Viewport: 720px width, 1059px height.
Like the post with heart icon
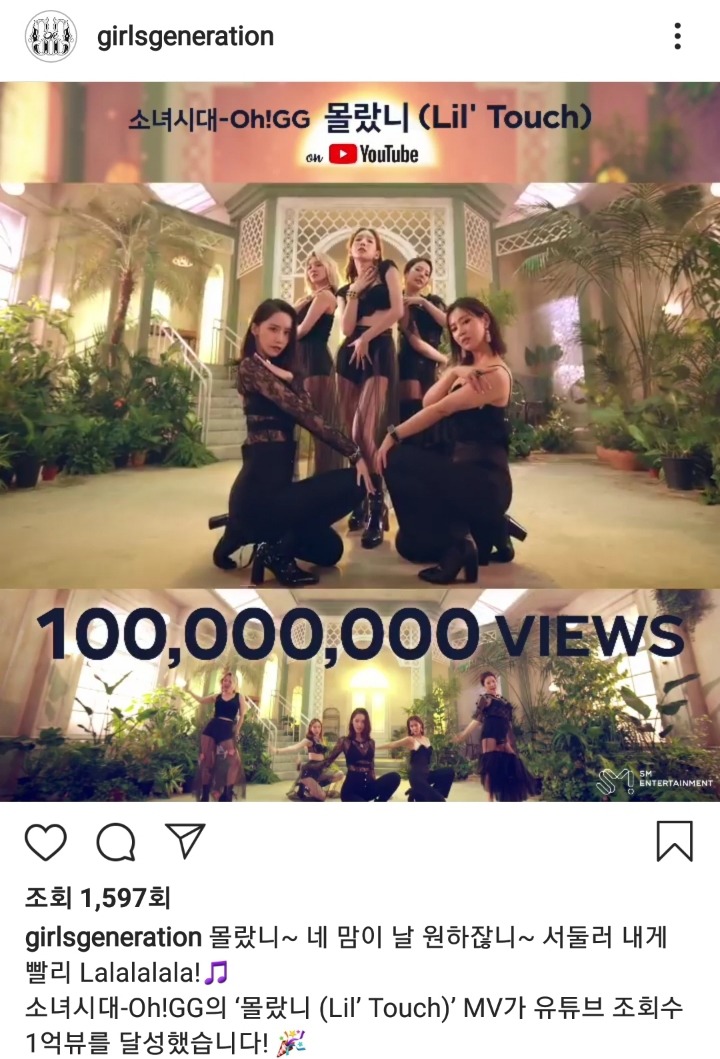(x=46, y=842)
